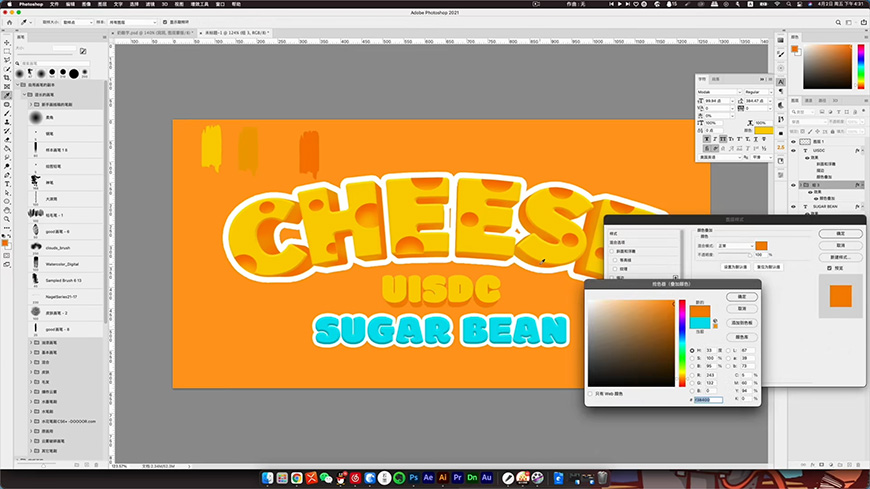870x489 pixels.
Task: Select the Horizontal Type tool
Action: coord(6,185)
